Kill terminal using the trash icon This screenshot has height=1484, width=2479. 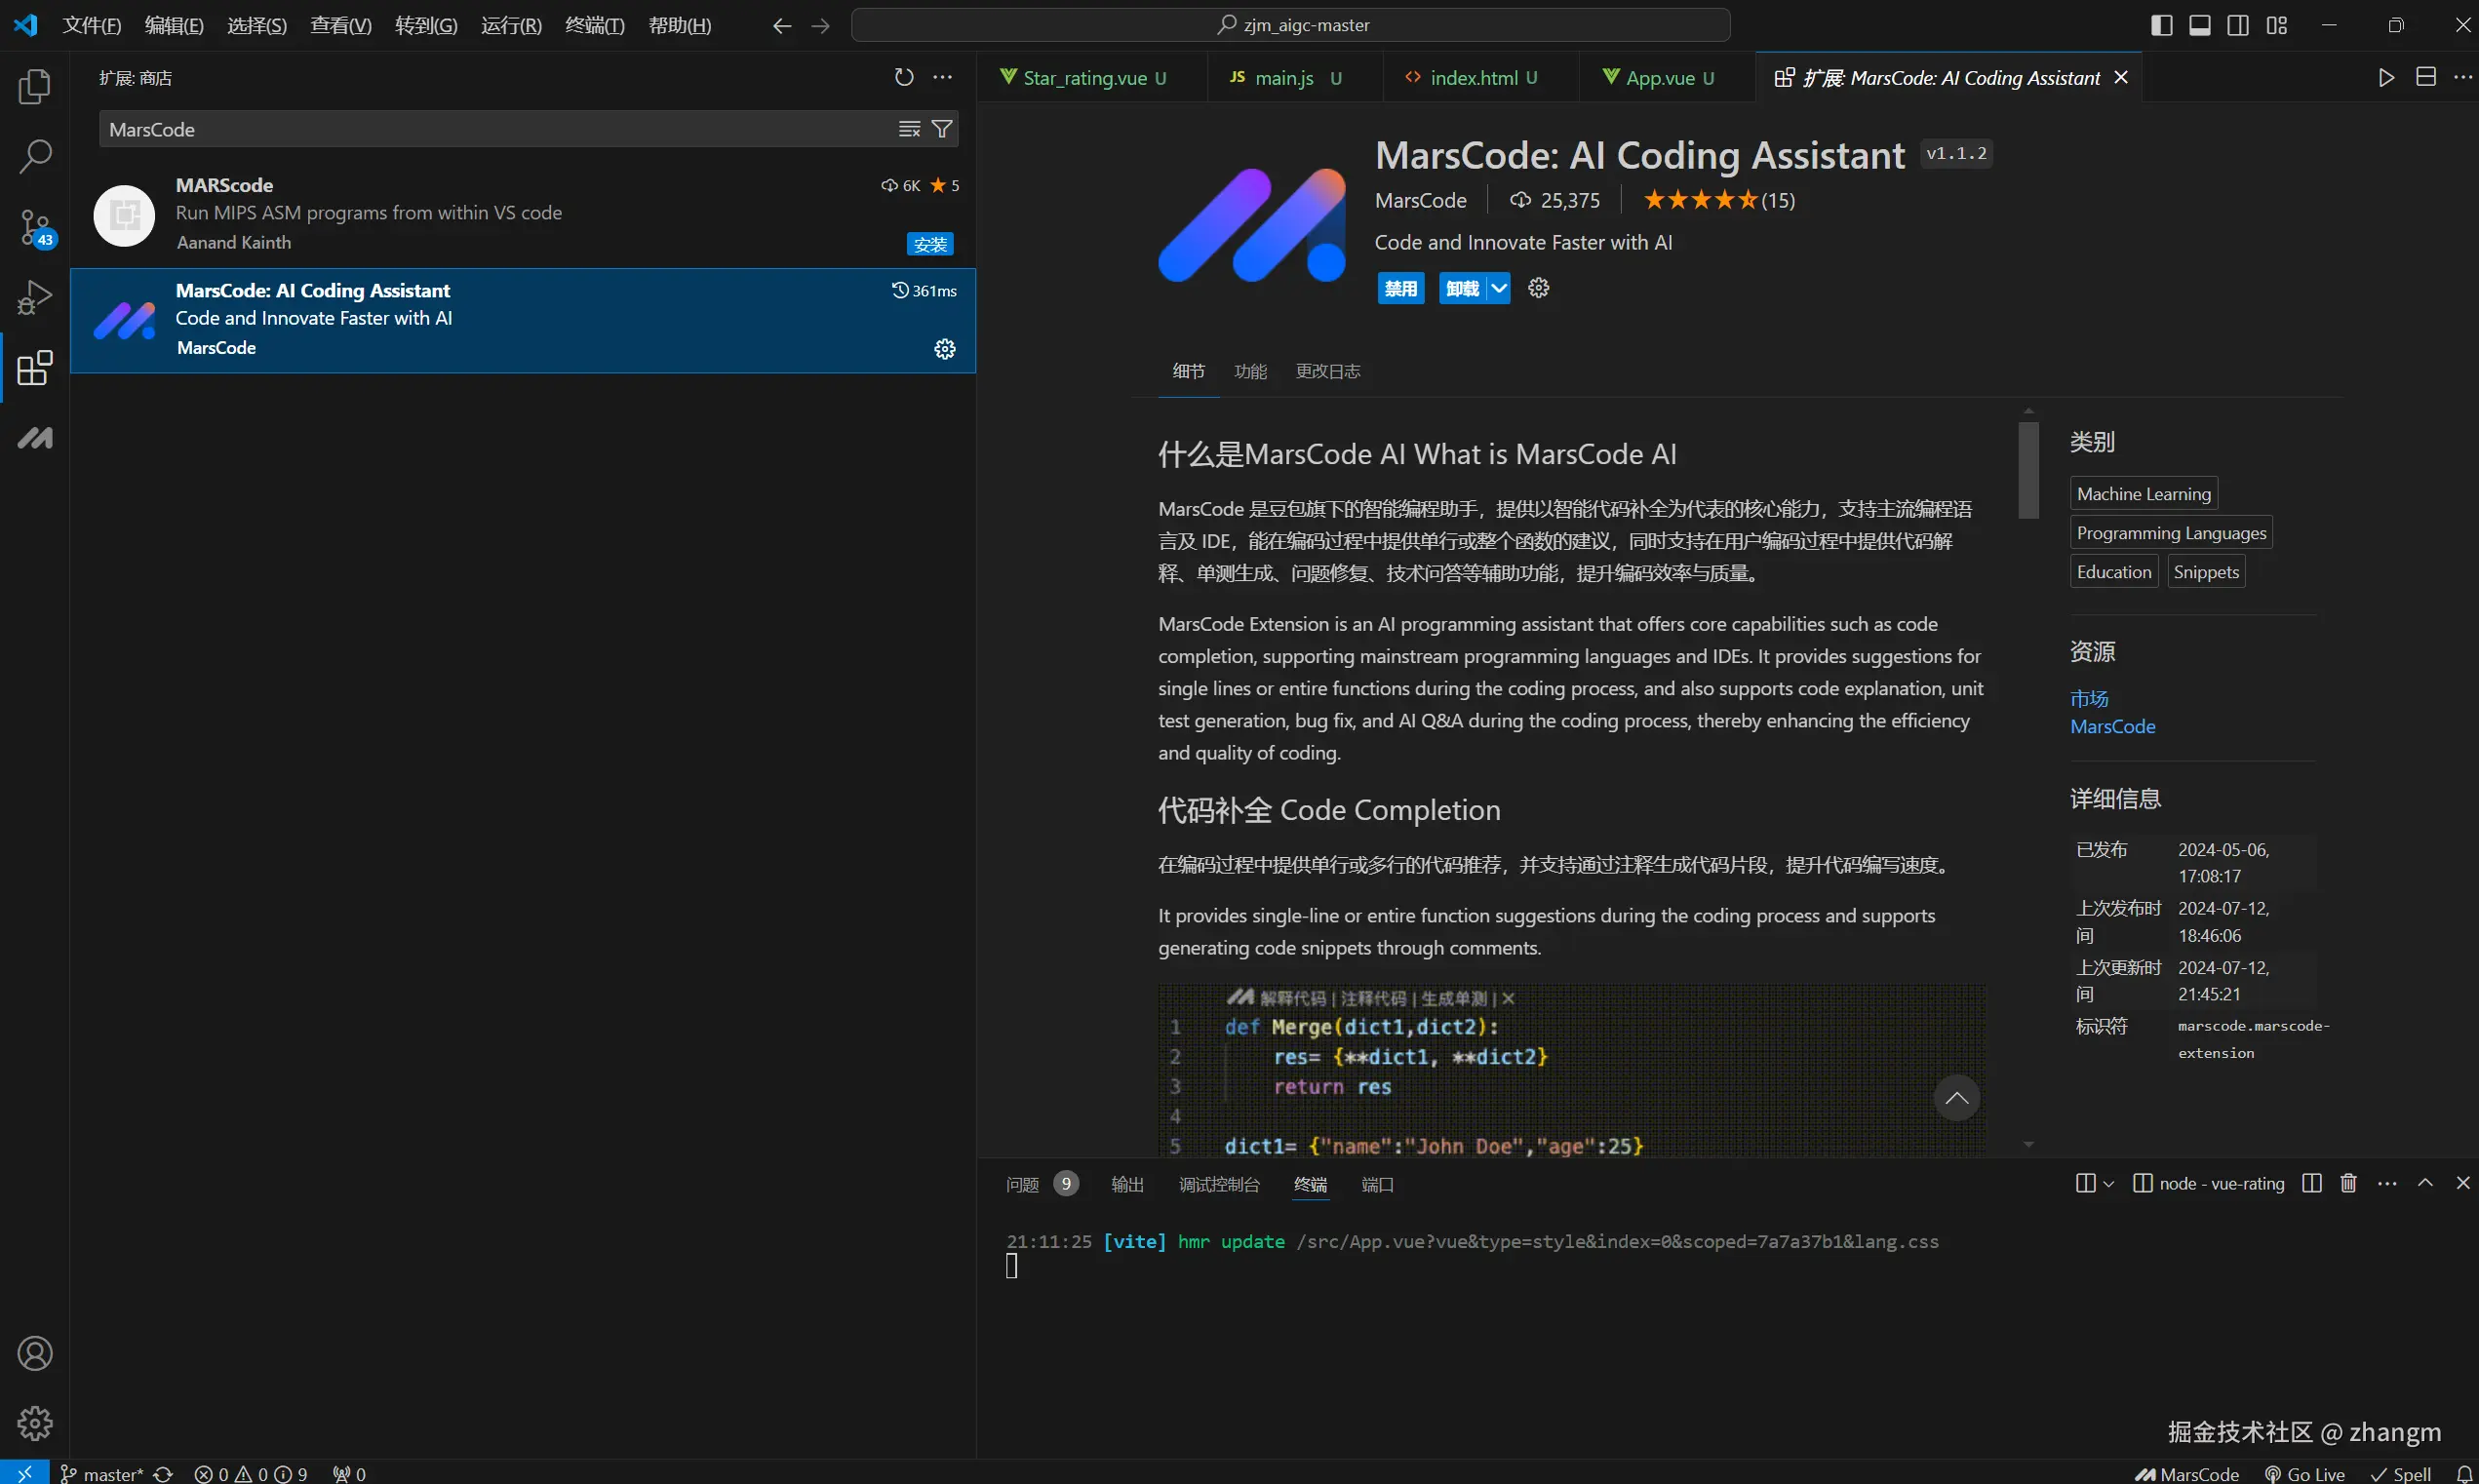[x=2349, y=1184]
